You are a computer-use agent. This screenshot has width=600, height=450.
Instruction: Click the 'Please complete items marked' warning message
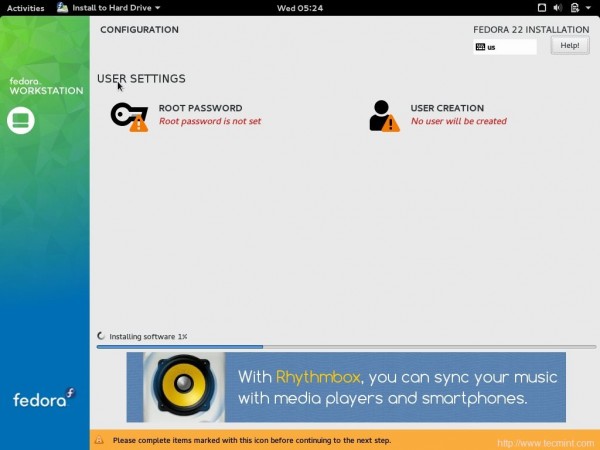click(252, 440)
